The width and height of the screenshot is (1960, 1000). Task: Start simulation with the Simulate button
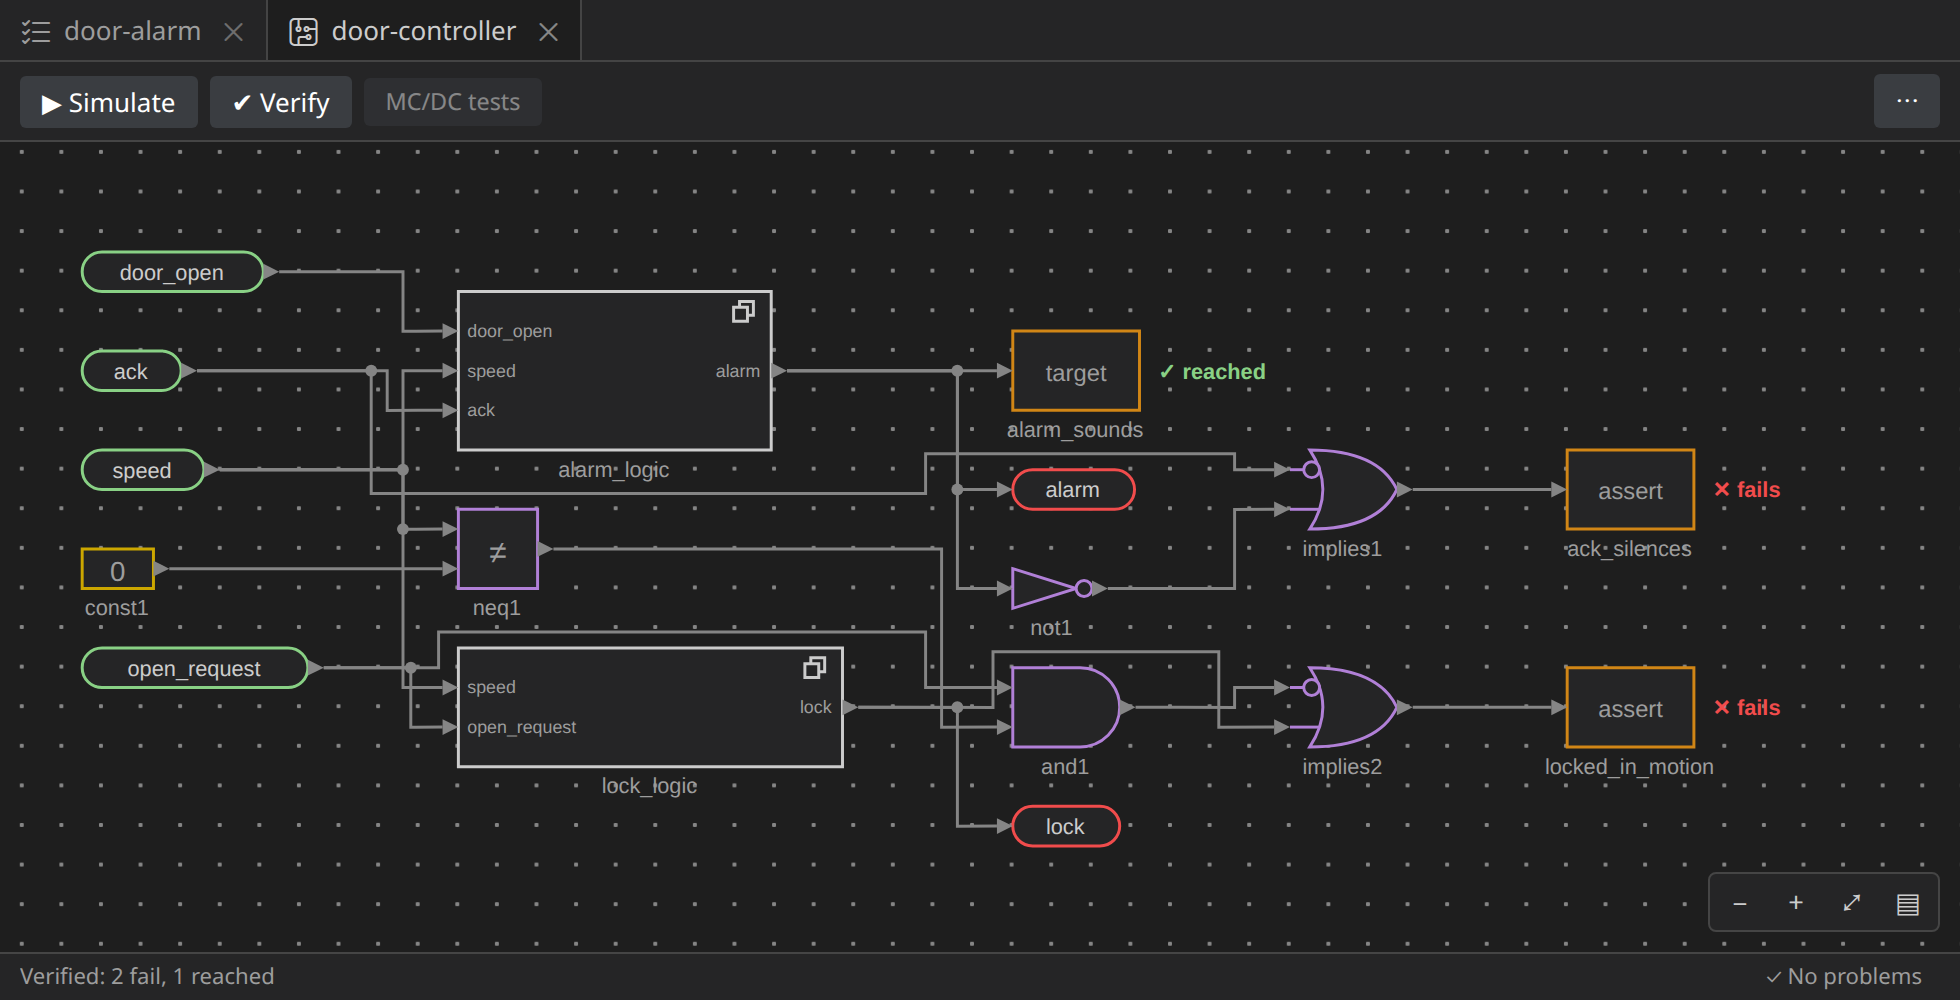point(109,102)
